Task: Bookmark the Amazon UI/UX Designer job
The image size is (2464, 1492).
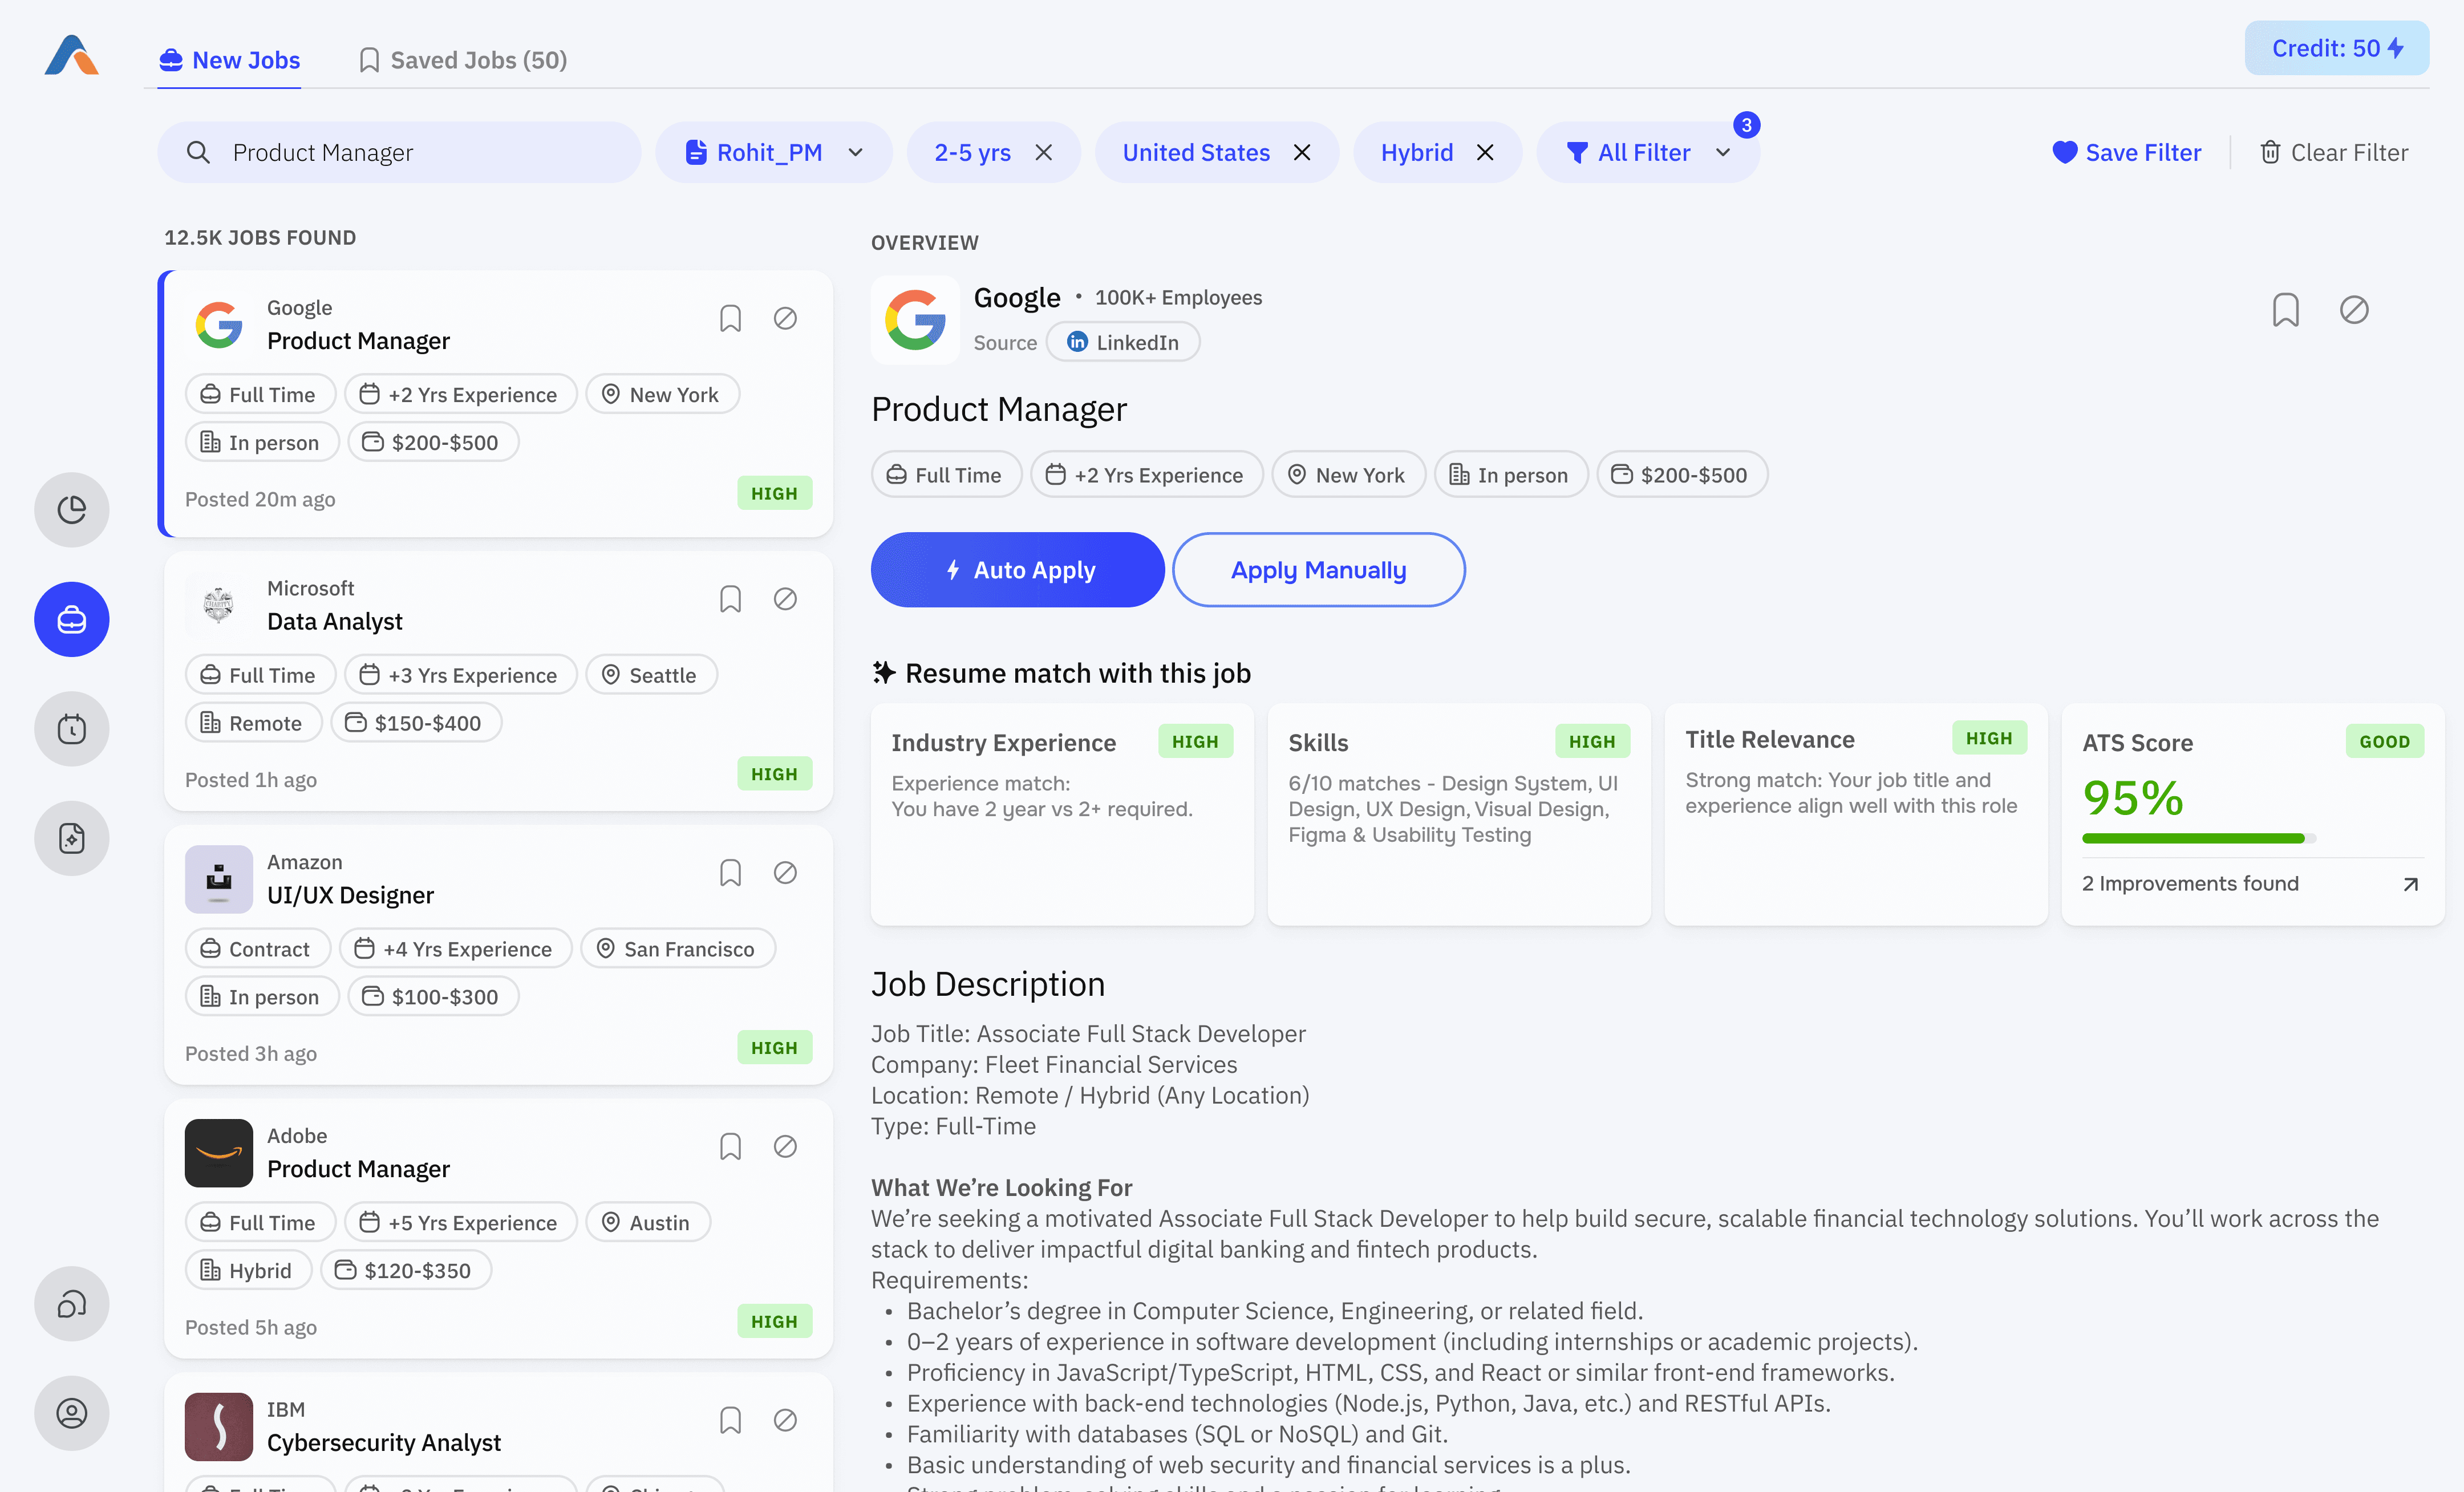Action: coord(730,873)
